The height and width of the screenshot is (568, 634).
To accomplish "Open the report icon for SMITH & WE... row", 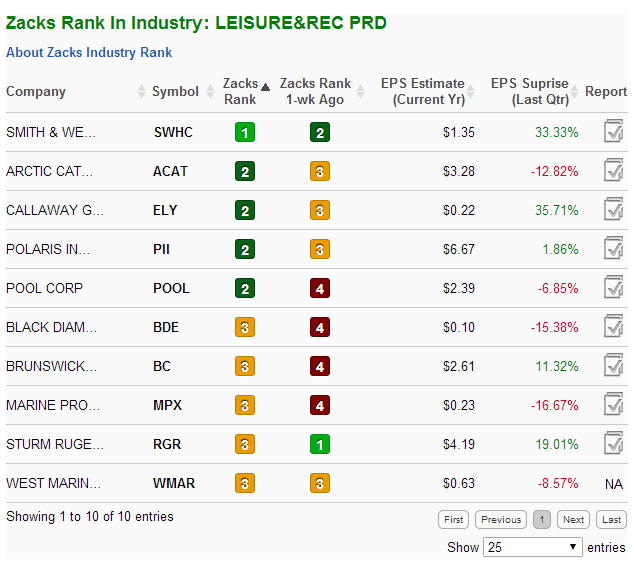I will (x=613, y=132).
